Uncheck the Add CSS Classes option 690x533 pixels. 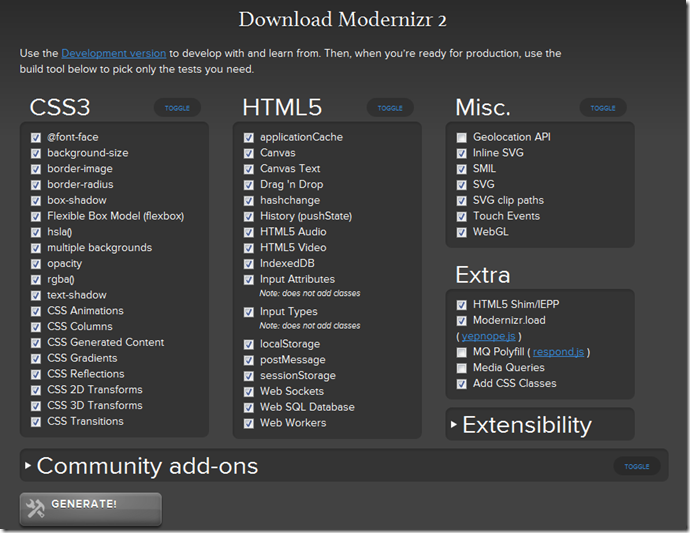[x=462, y=384]
